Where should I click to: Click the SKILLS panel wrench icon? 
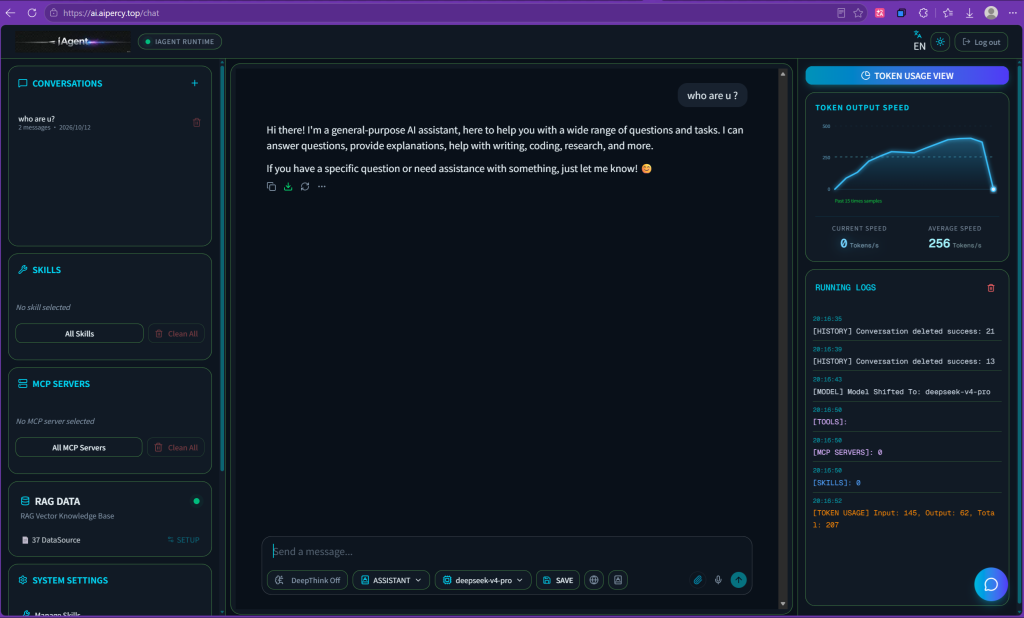(x=23, y=270)
